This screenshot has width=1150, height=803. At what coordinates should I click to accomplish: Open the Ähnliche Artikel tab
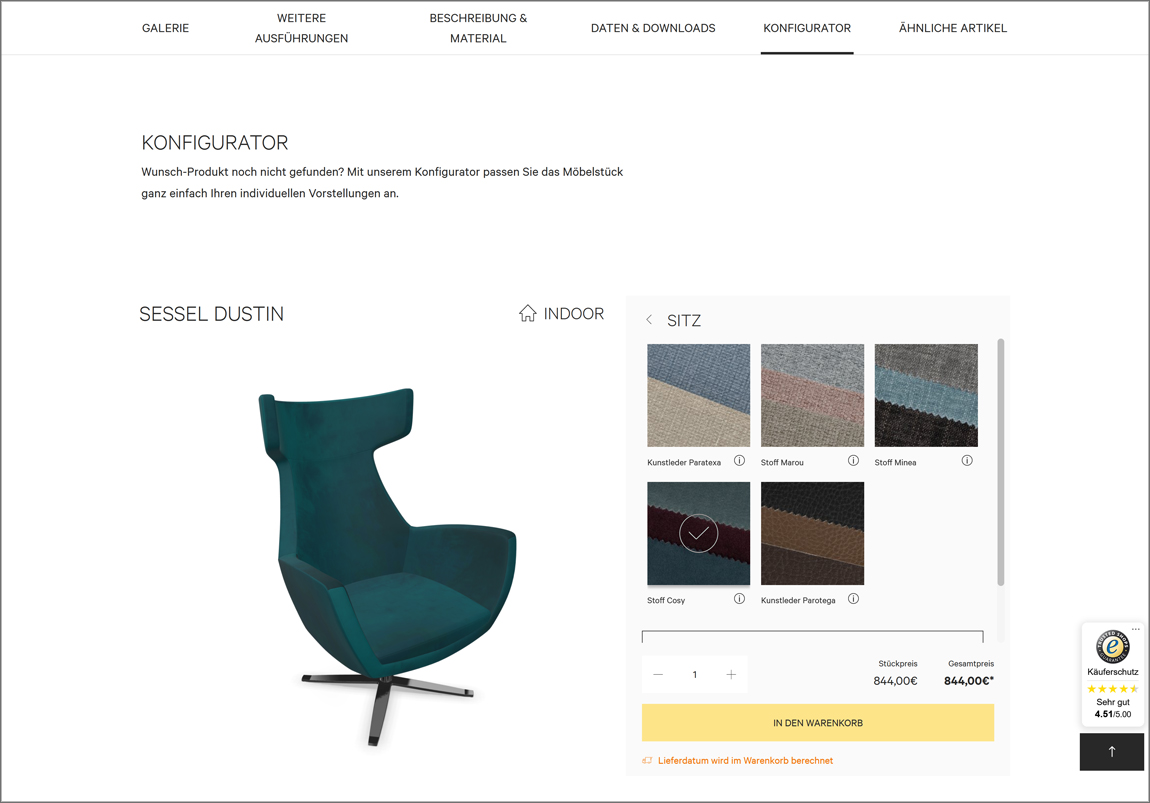pos(953,28)
